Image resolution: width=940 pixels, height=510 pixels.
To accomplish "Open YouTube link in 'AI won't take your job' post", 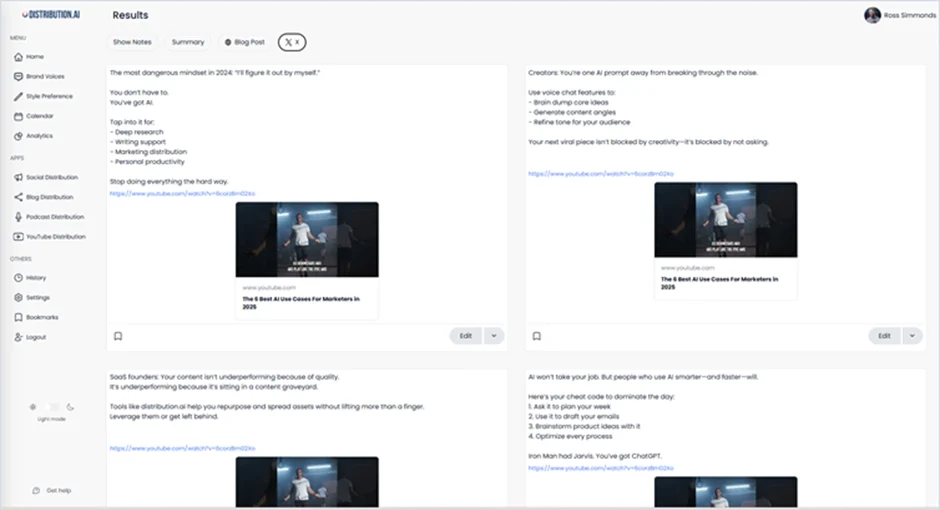I will pyautogui.click(x=601, y=468).
